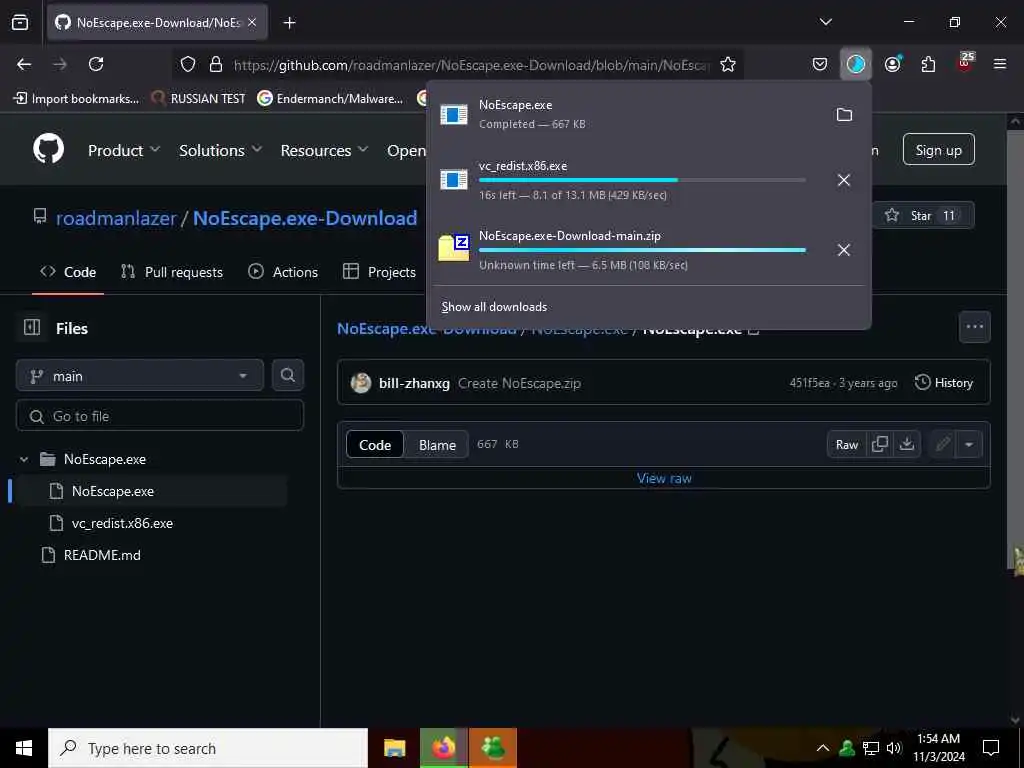Open File Explorer from the taskbar
The height and width of the screenshot is (768, 1024).
[394, 748]
